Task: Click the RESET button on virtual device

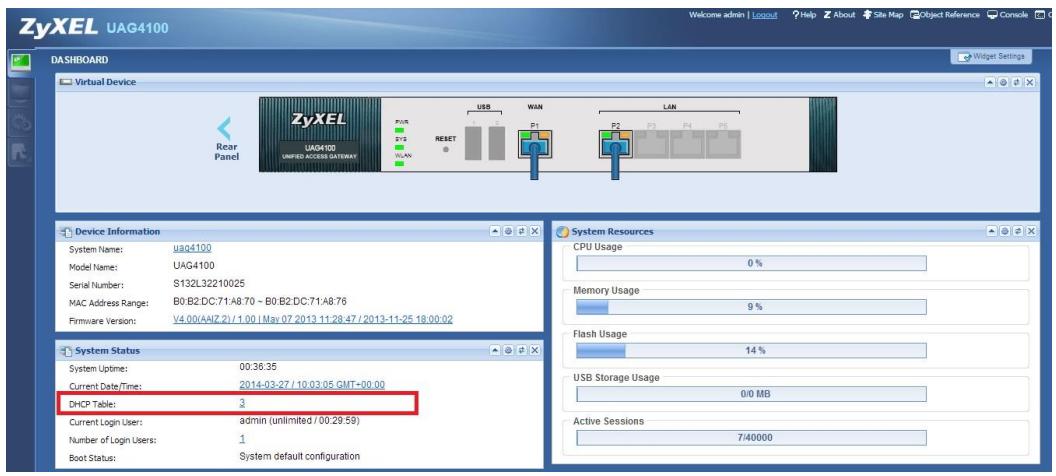Action: [445, 149]
